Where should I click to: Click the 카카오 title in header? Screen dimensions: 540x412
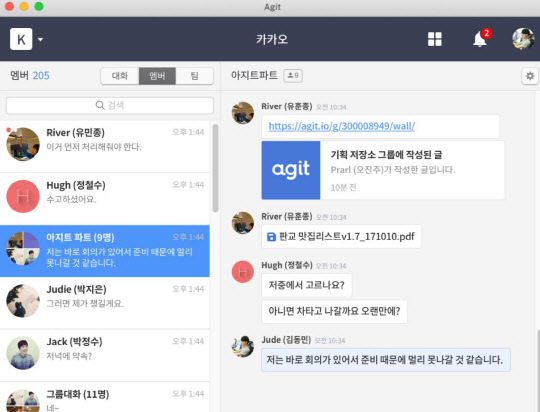272,39
